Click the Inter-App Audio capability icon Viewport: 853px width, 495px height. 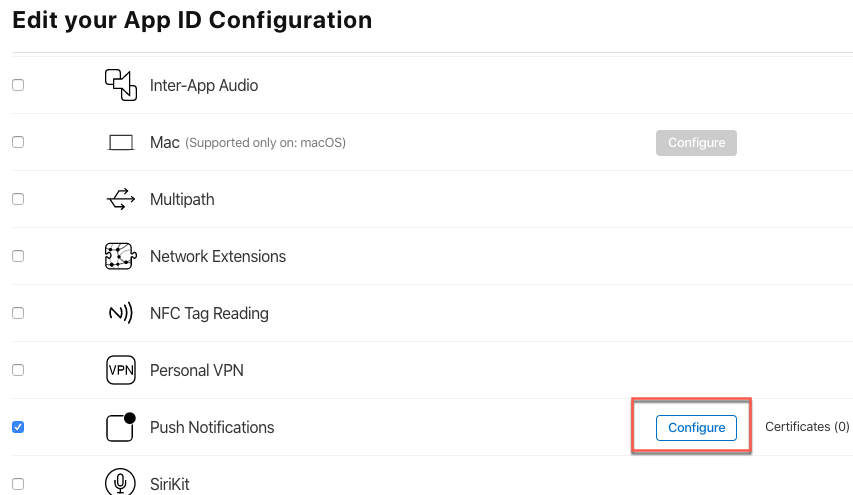point(121,85)
